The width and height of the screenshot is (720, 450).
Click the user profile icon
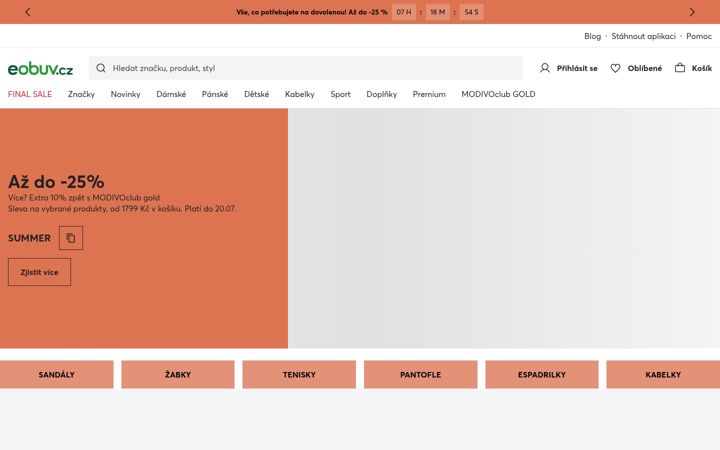pyautogui.click(x=545, y=68)
